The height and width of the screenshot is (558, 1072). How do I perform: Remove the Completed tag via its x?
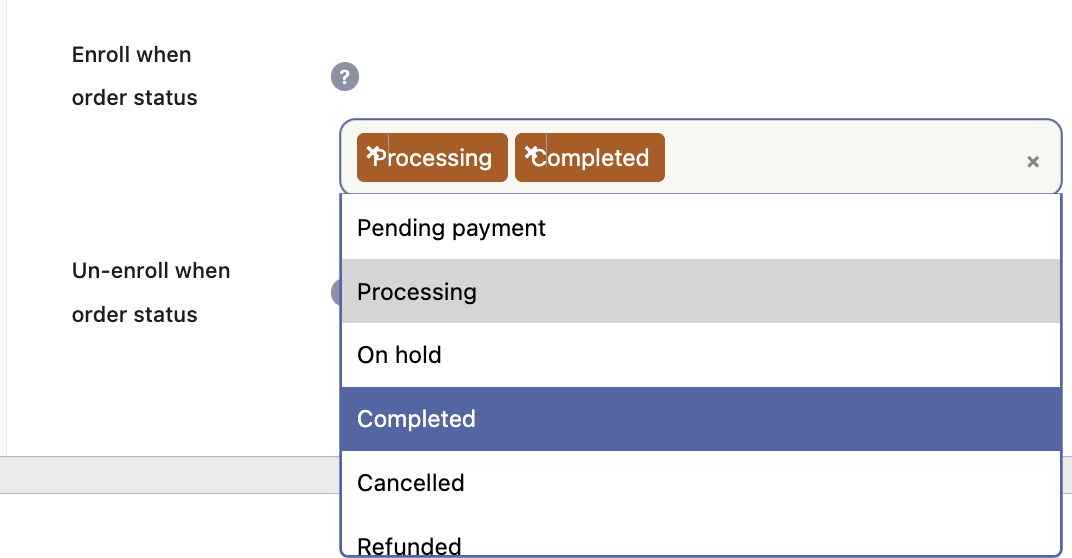(531, 153)
